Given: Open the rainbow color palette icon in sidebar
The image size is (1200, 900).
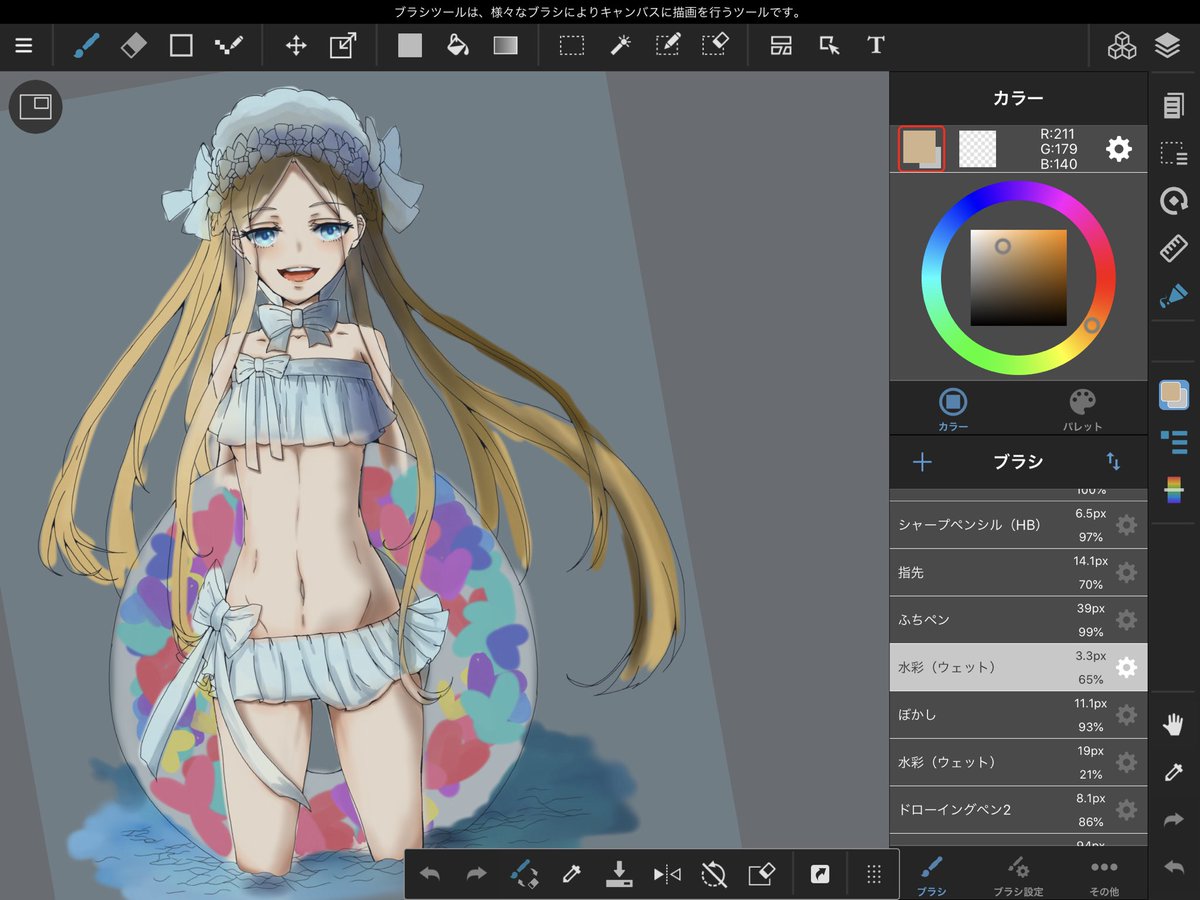Looking at the screenshot, I should 1174,490.
